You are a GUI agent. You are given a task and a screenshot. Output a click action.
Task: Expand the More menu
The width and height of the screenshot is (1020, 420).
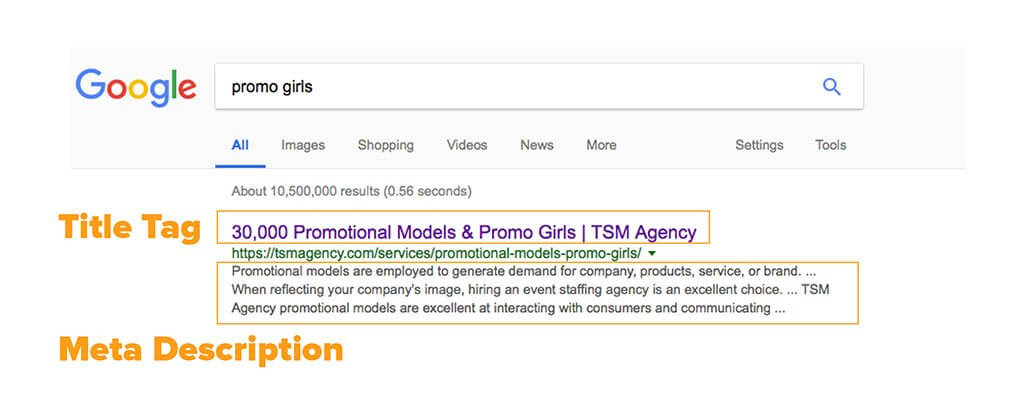click(601, 145)
